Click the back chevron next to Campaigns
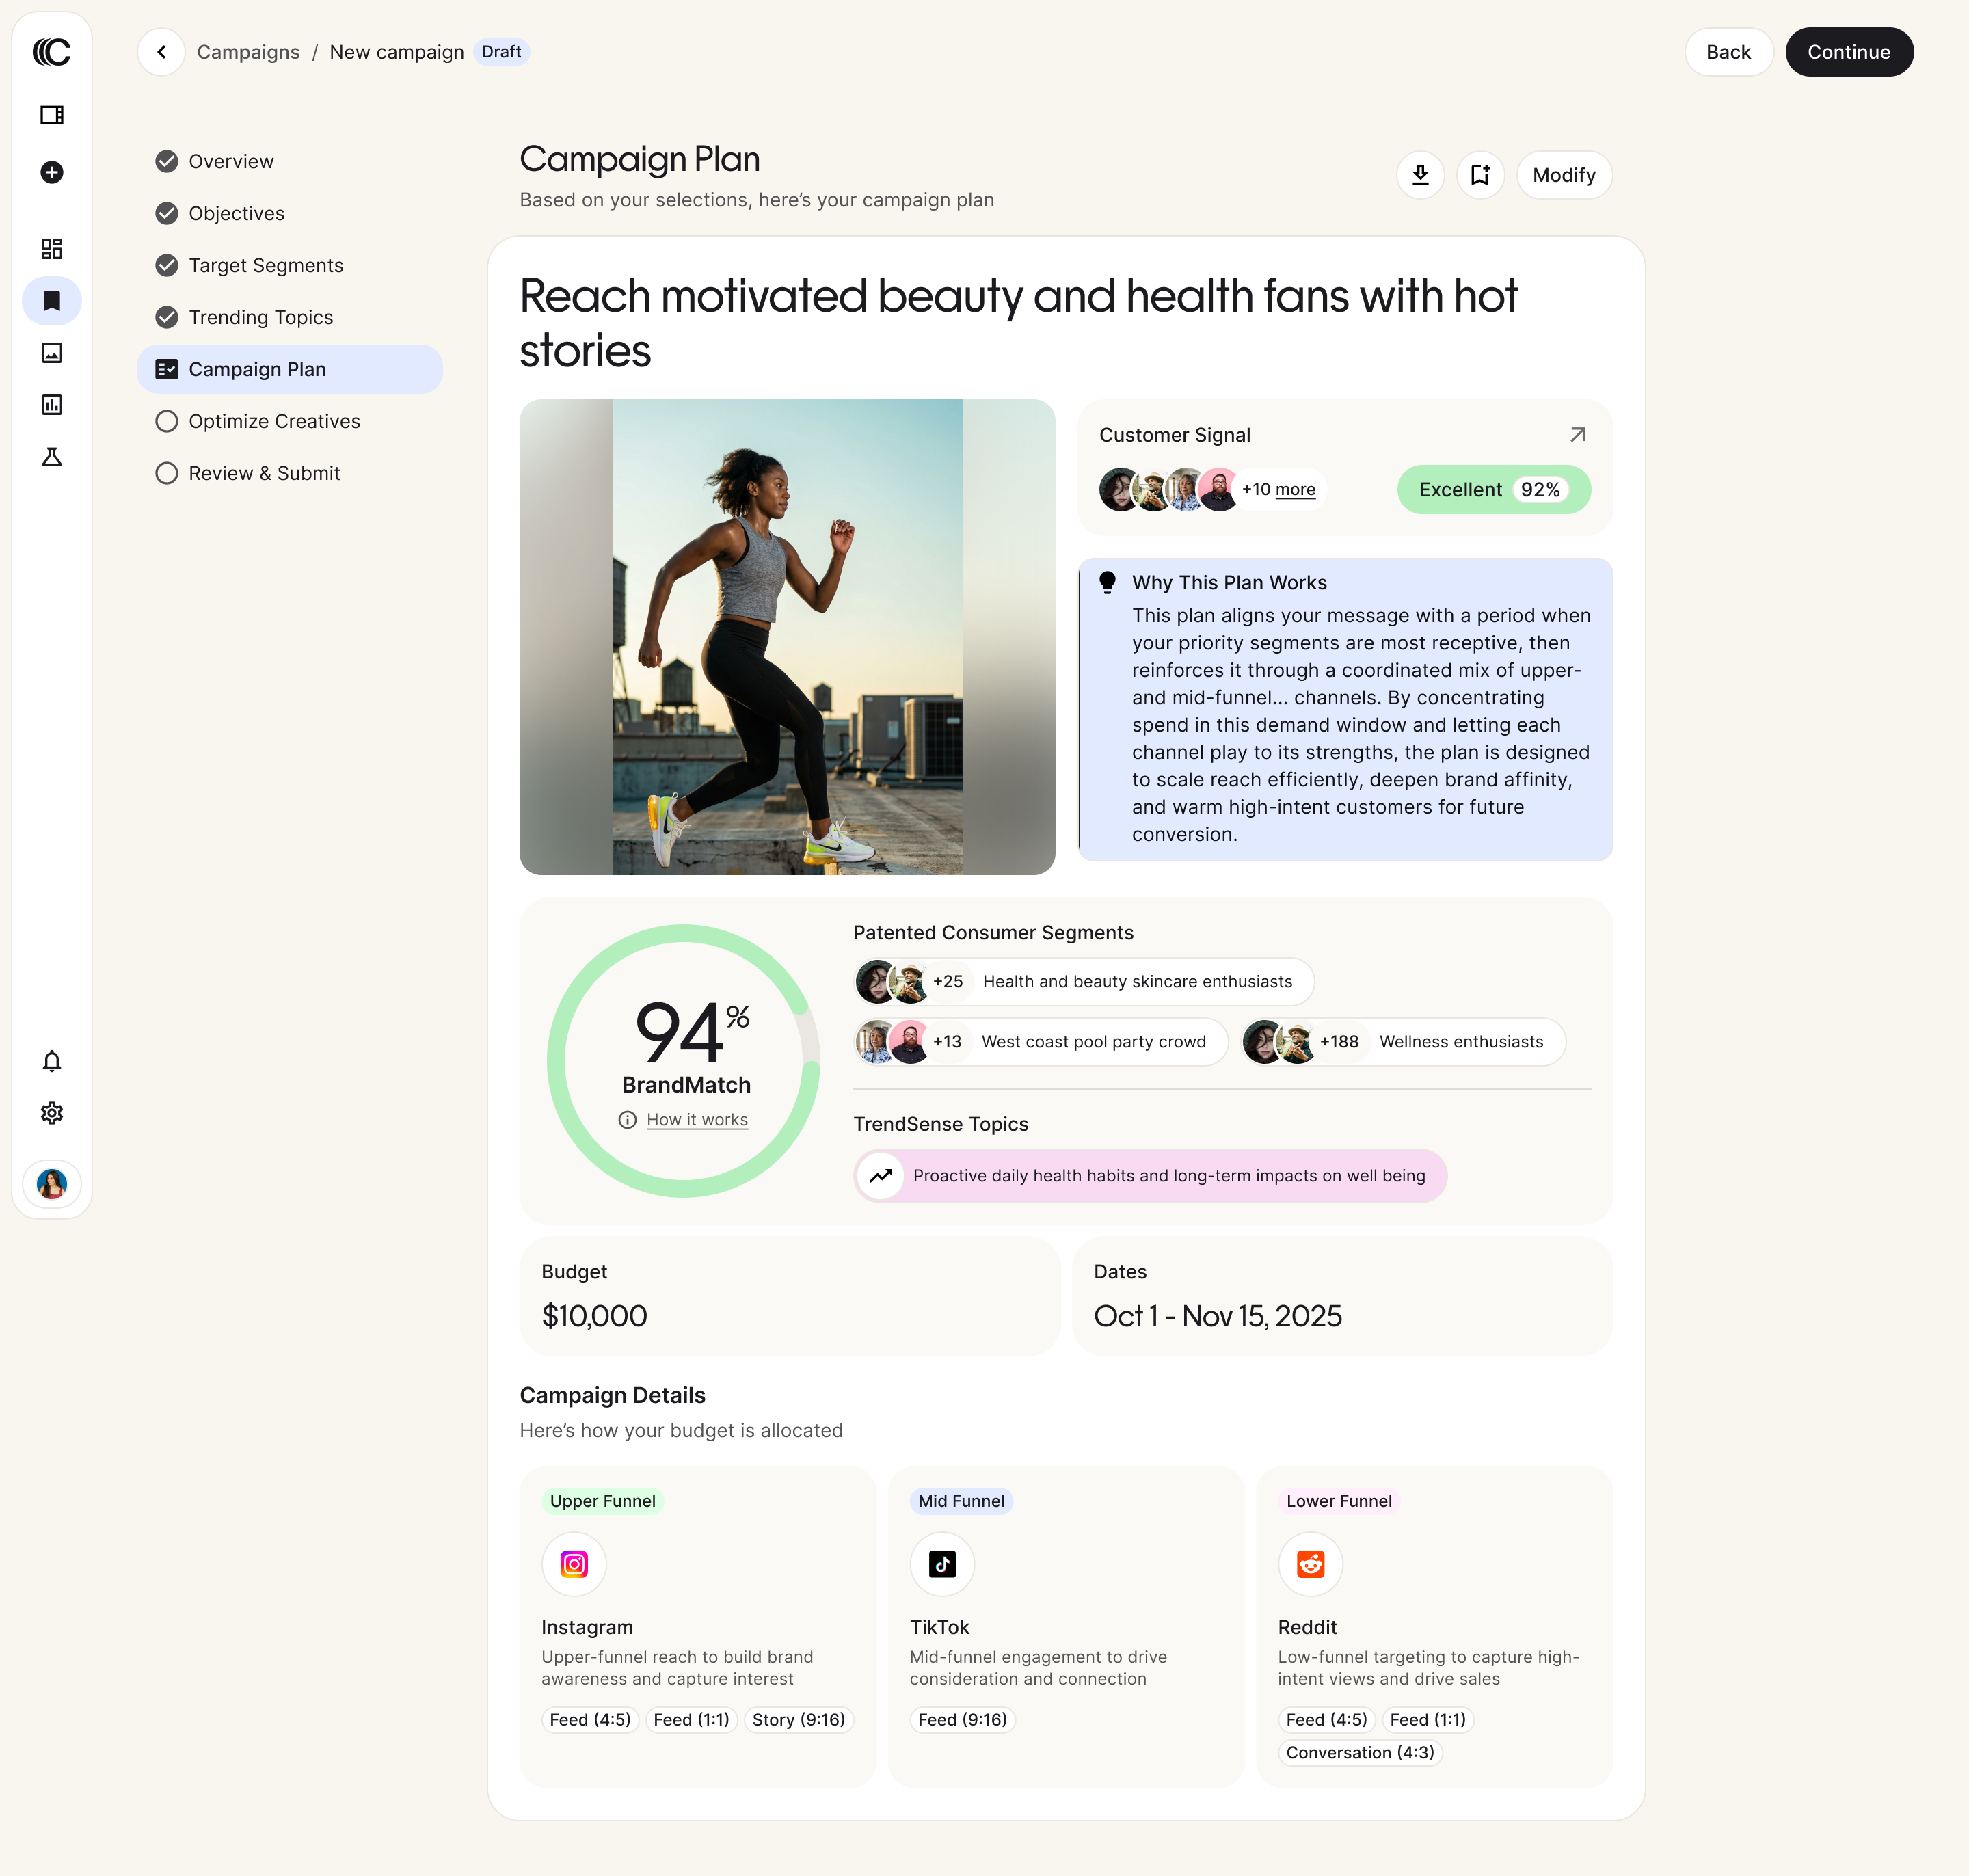 coord(161,52)
